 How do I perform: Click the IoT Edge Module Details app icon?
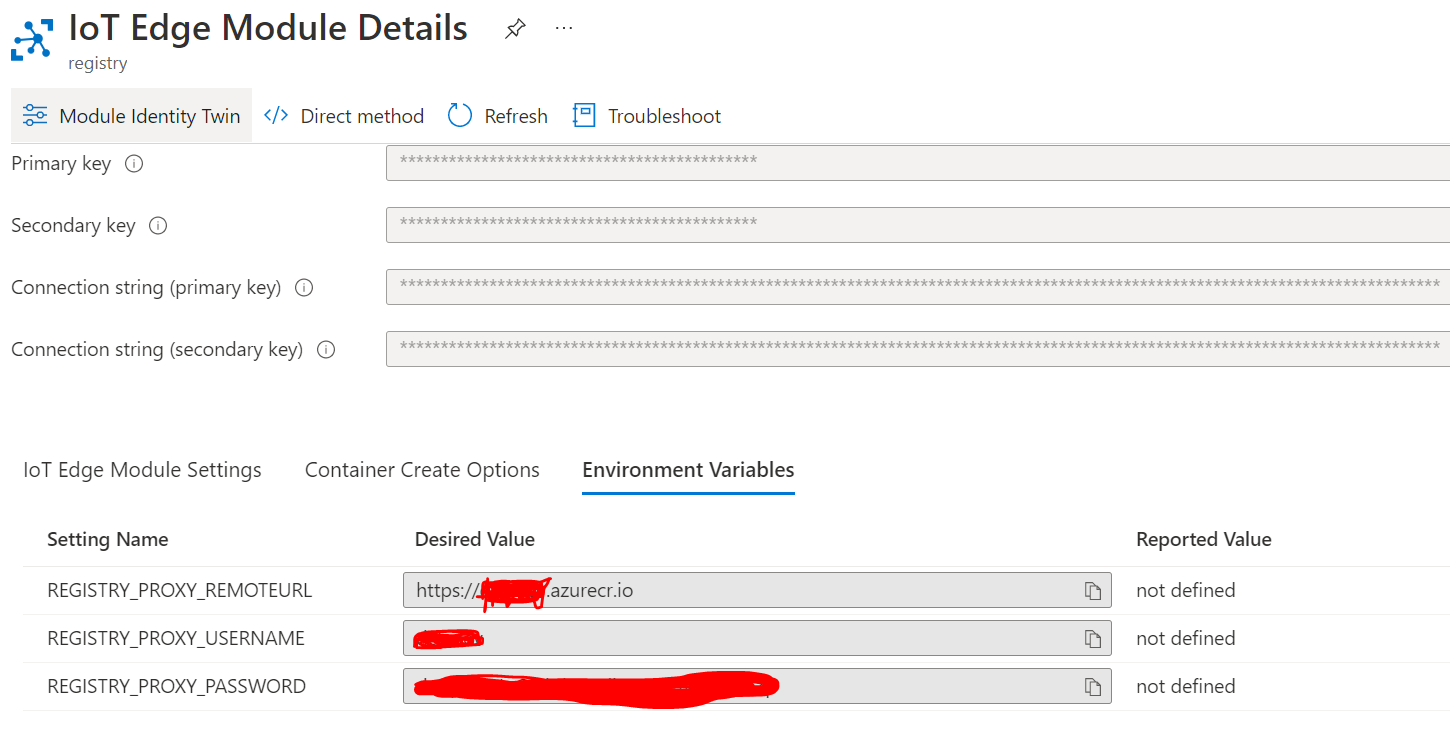[31, 38]
